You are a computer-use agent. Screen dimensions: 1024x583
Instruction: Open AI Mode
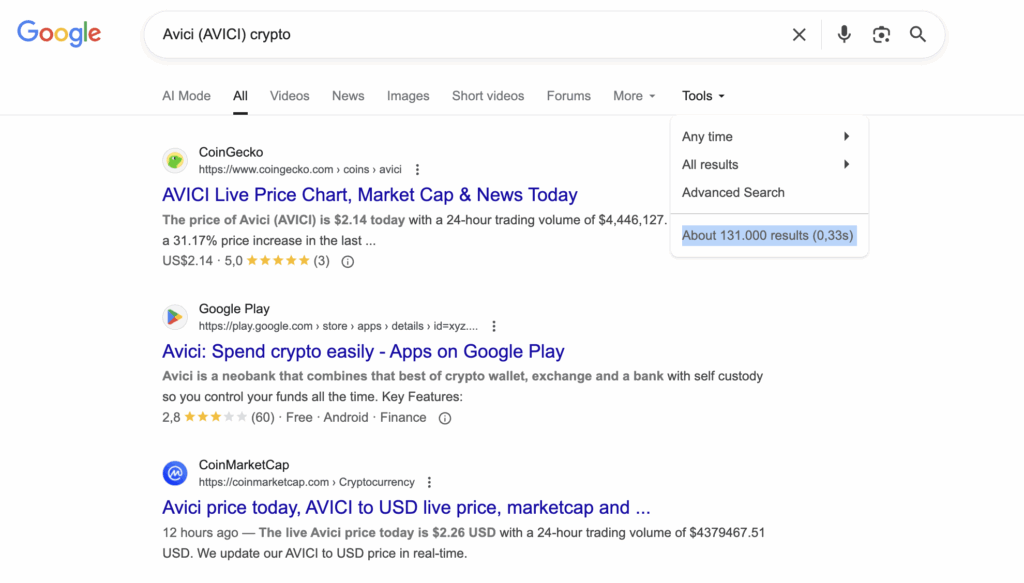(x=186, y=96)
